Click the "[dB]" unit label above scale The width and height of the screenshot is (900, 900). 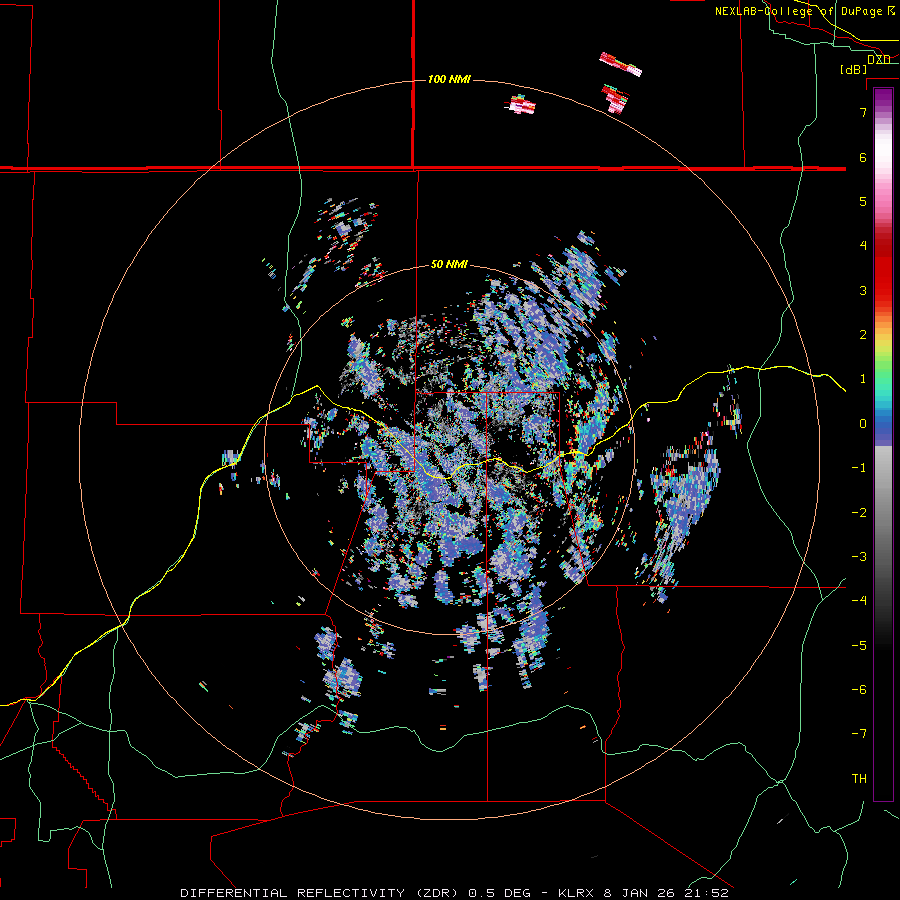click(854, 69)
